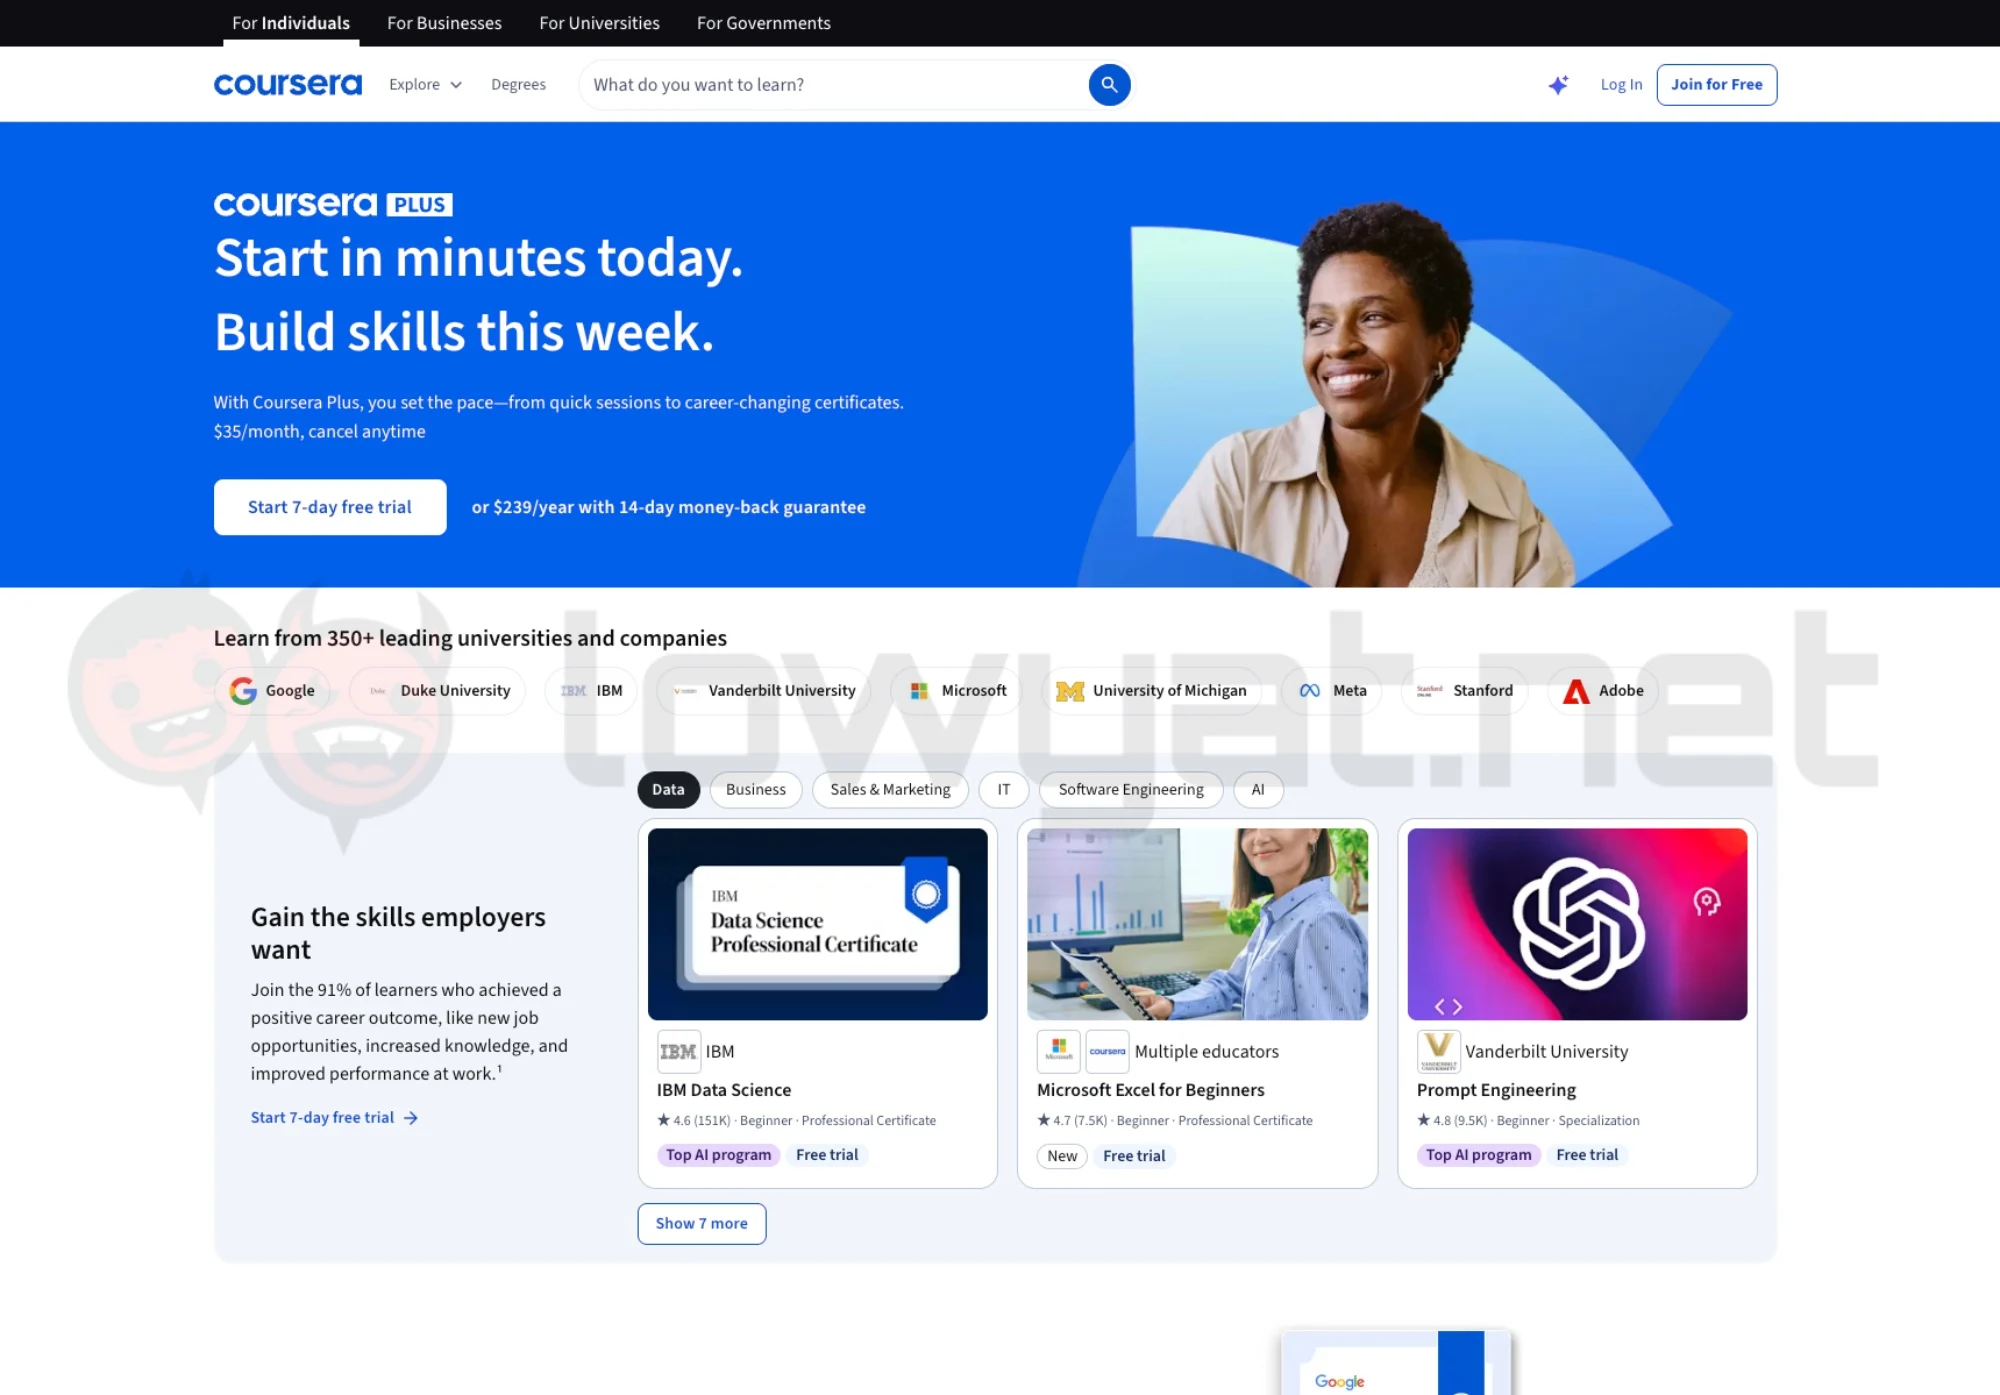Select the Business category pill
2000x1395 pixels.
tap(756, 790)
